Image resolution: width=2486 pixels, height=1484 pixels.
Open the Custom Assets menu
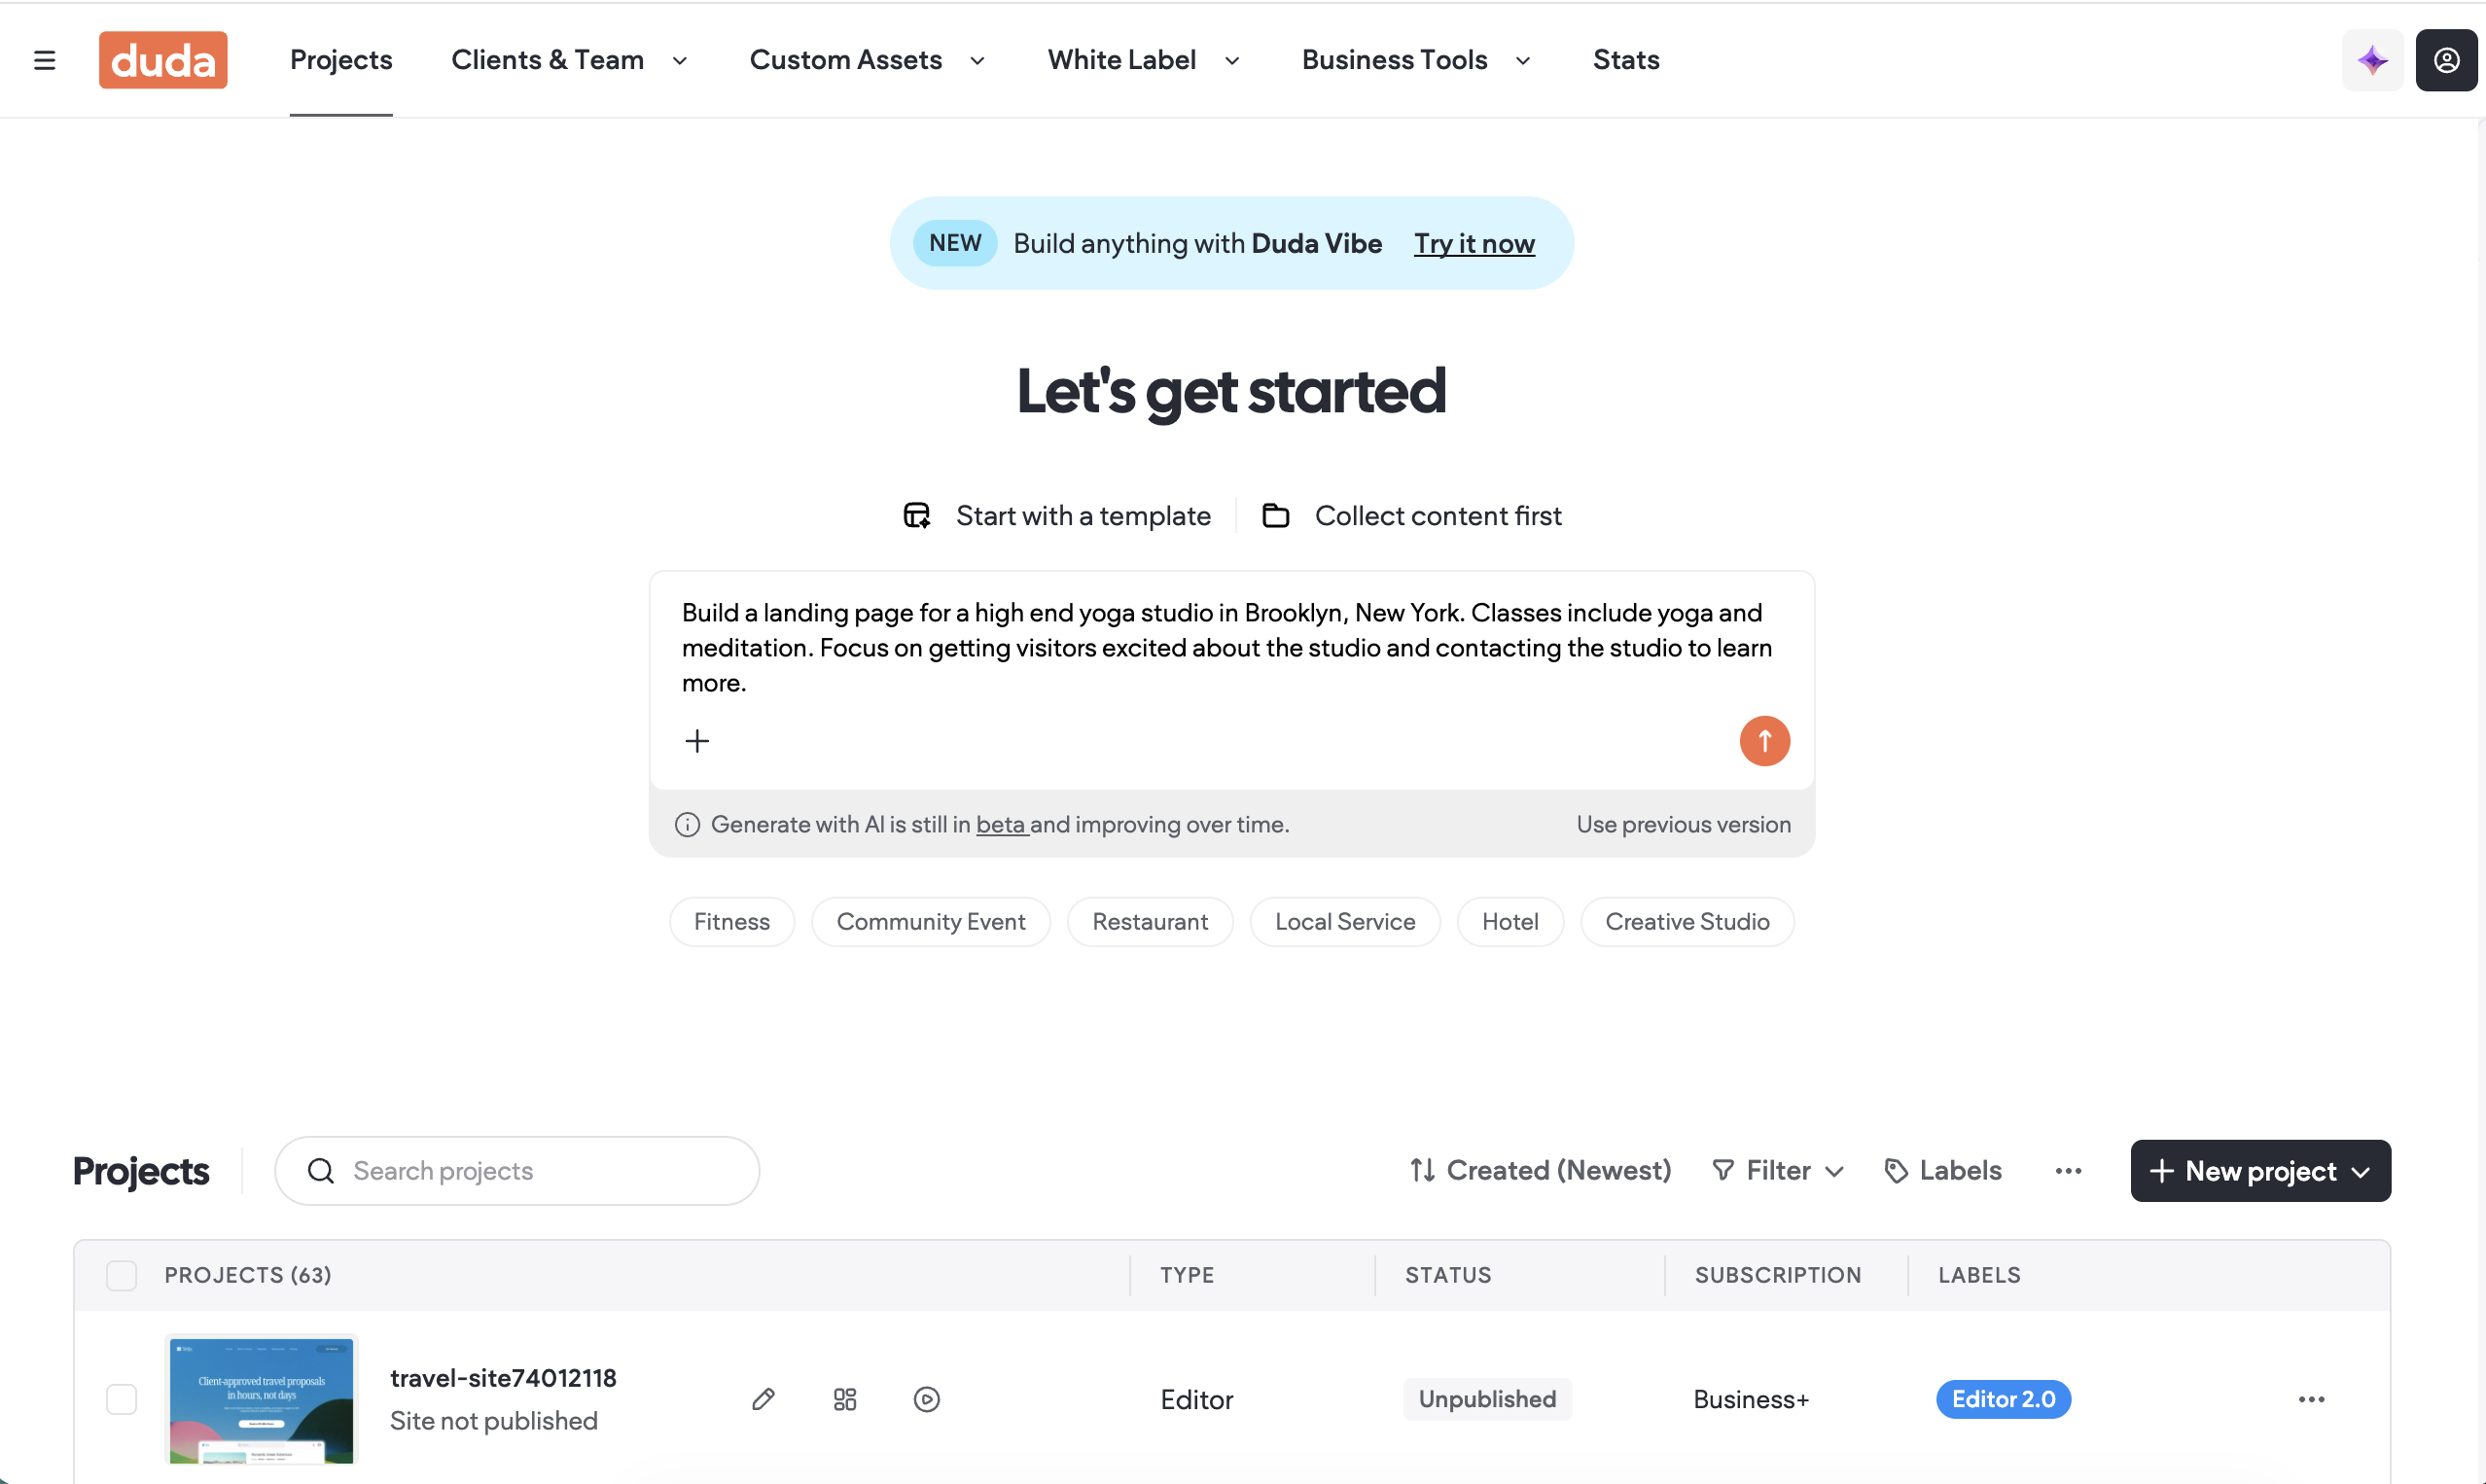tap(867, 60)
